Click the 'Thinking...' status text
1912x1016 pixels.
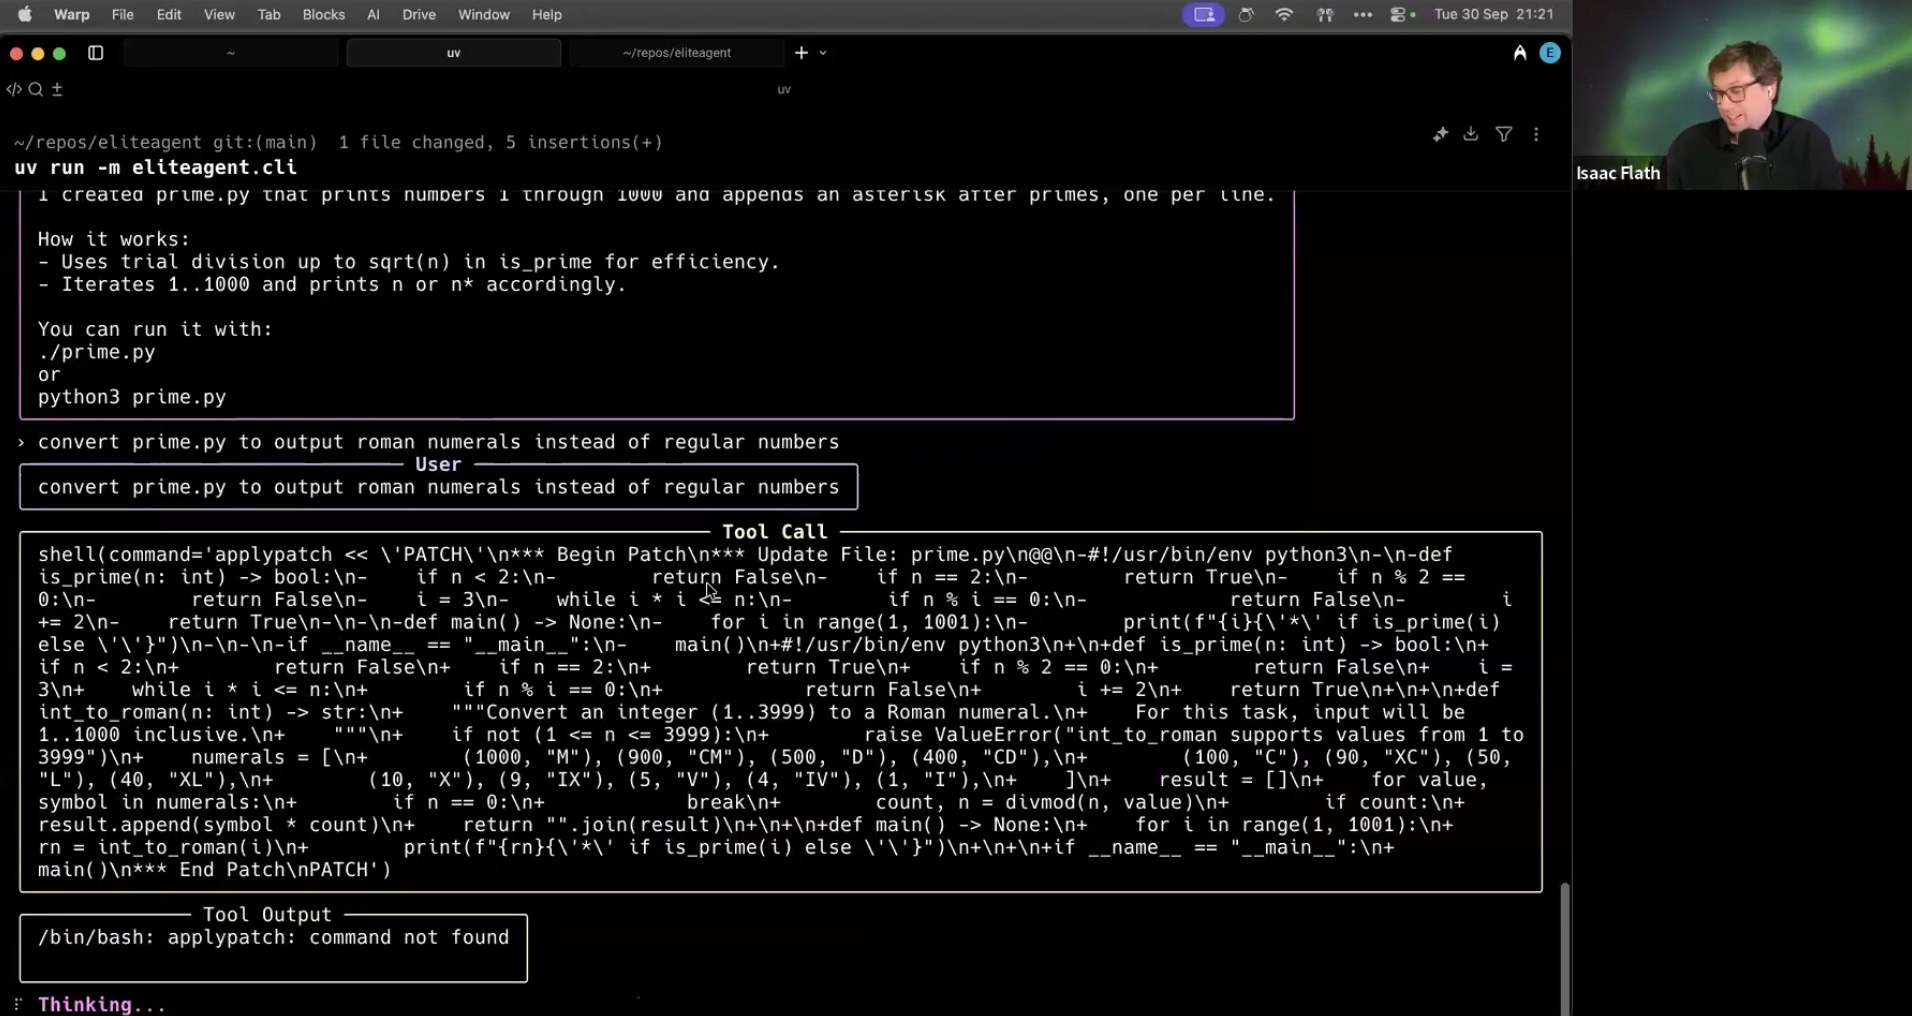(101, 1004)
